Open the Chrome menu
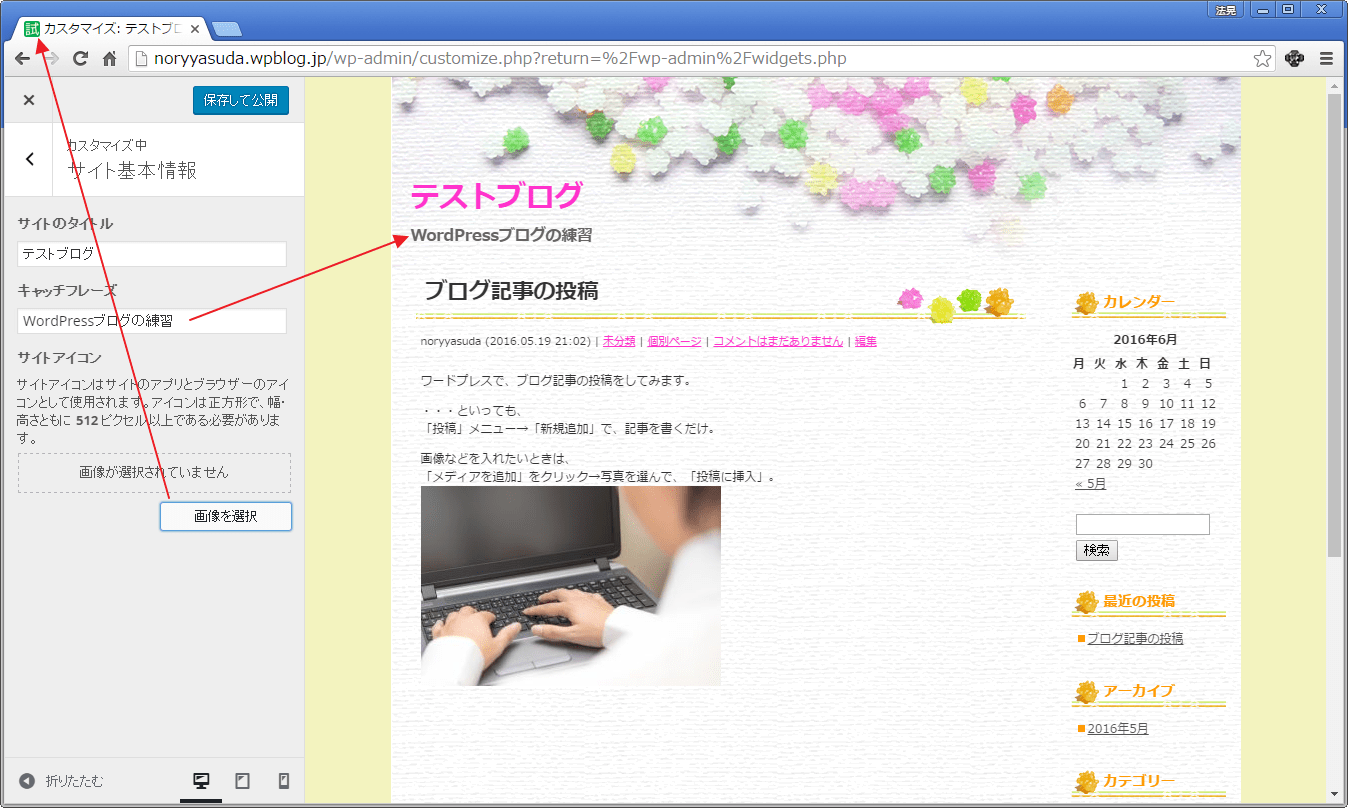1348x808 pixels. coord(1326,58)
